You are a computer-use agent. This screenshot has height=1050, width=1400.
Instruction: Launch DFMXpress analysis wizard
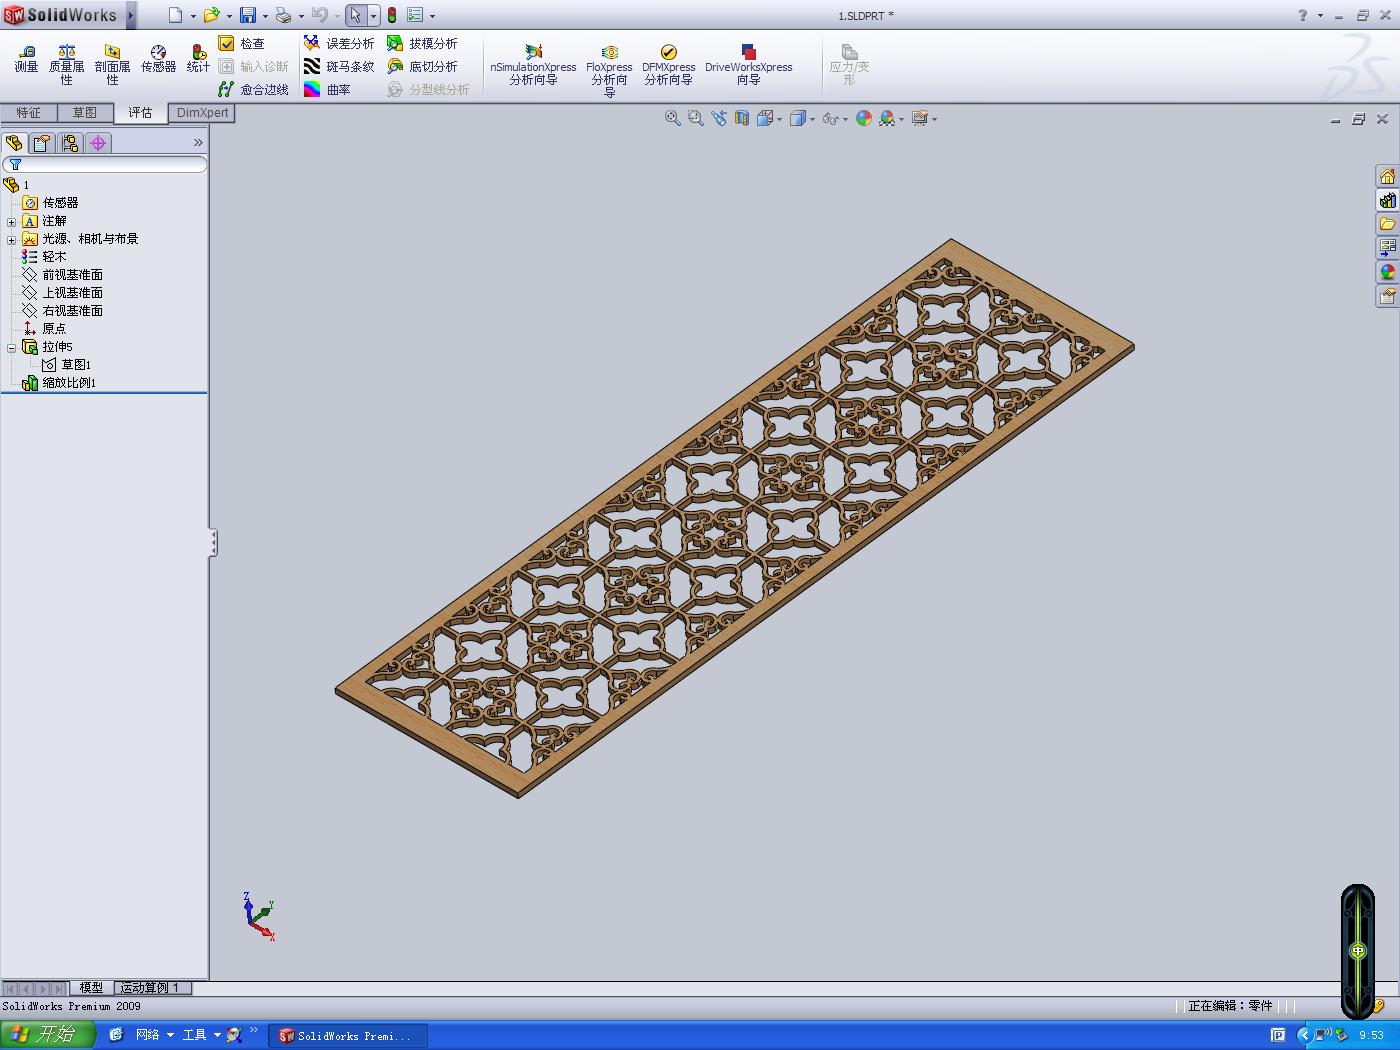tap(668, 65)
